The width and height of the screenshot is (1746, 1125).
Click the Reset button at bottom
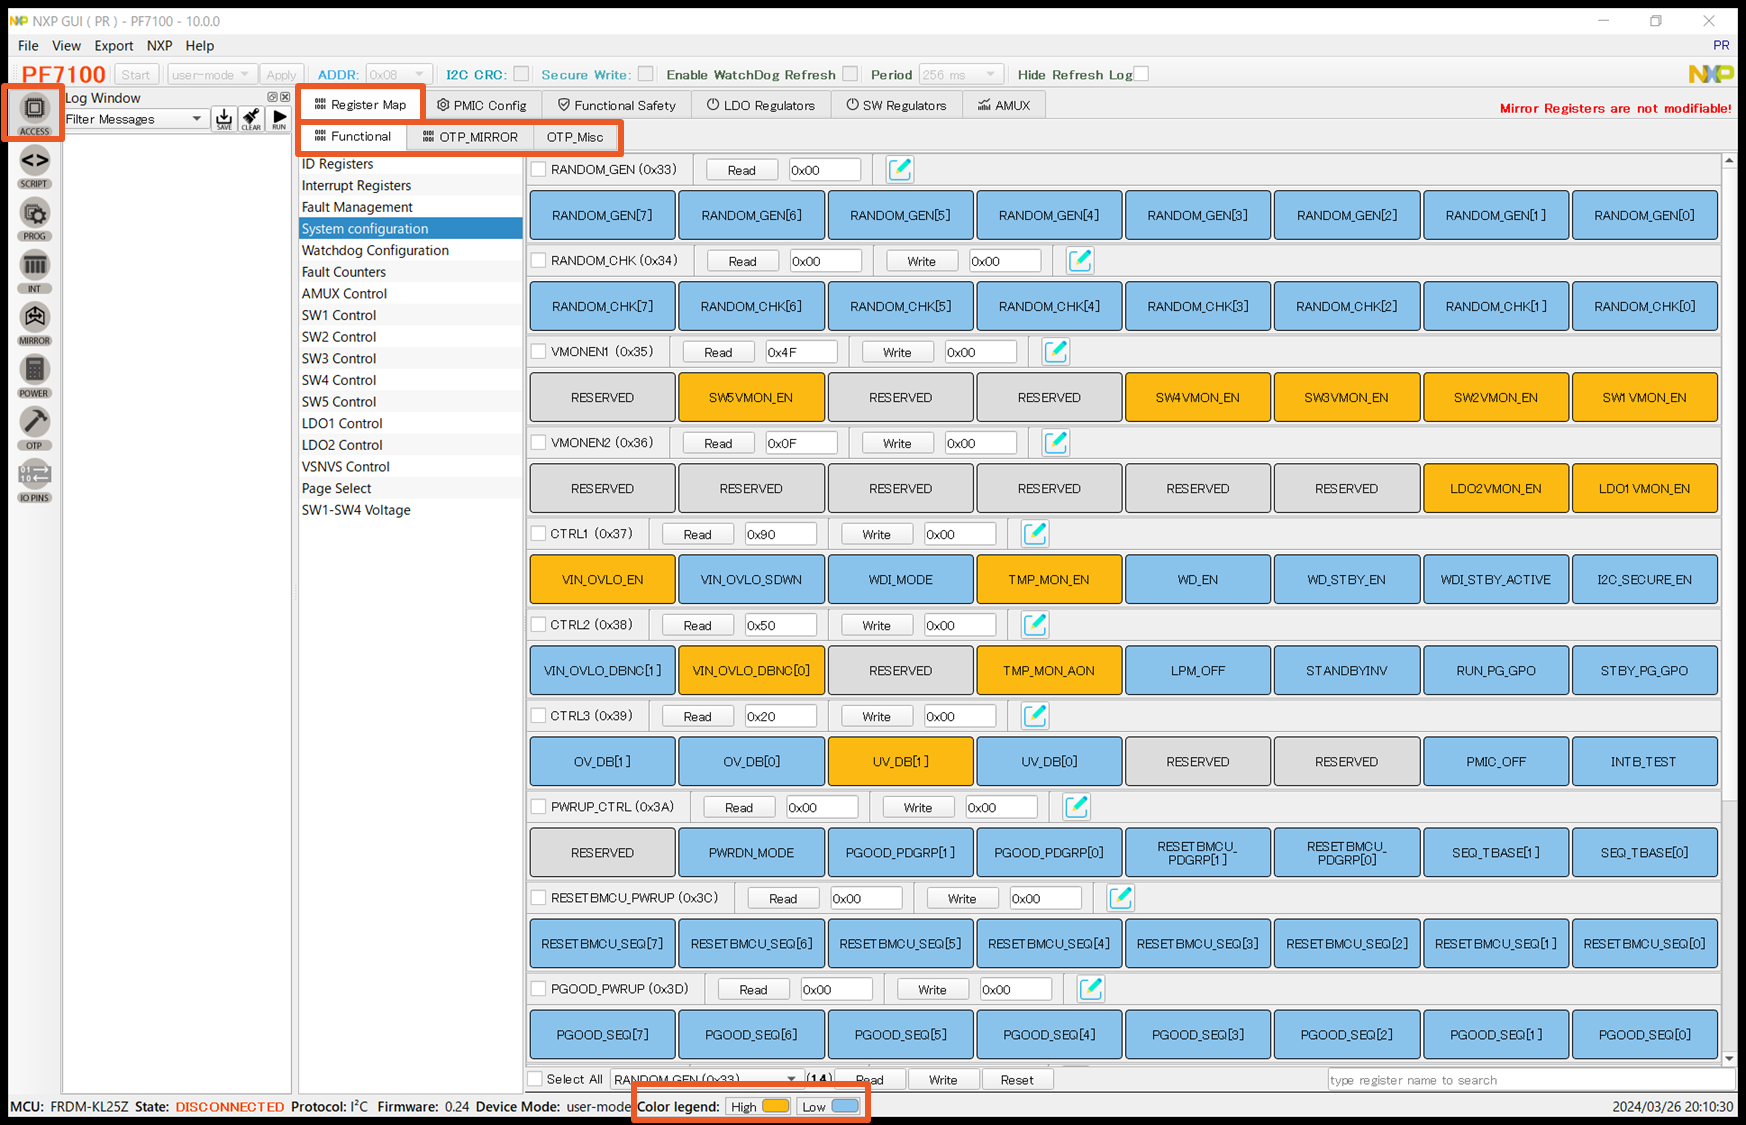[x=1016, y=1080]
